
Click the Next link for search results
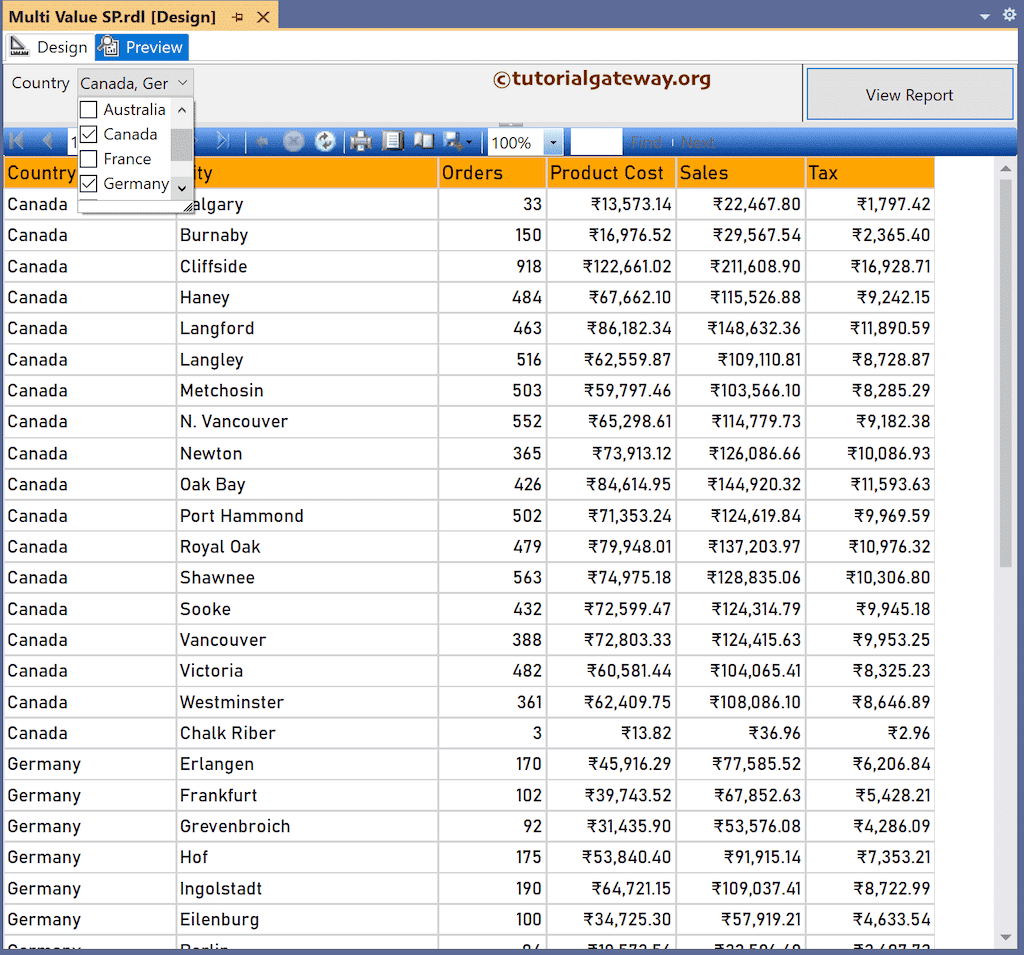pos(698,141)
